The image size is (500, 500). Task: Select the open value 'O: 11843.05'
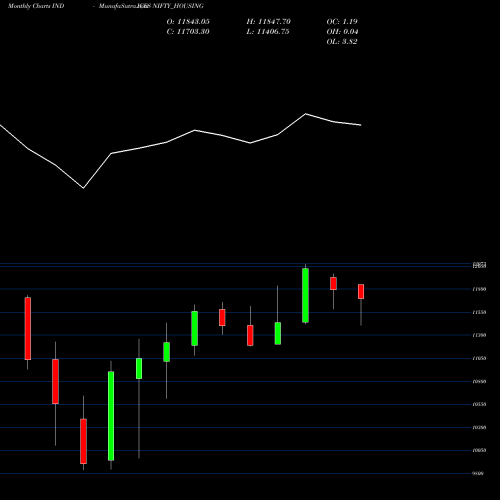(x=188, y=22)
